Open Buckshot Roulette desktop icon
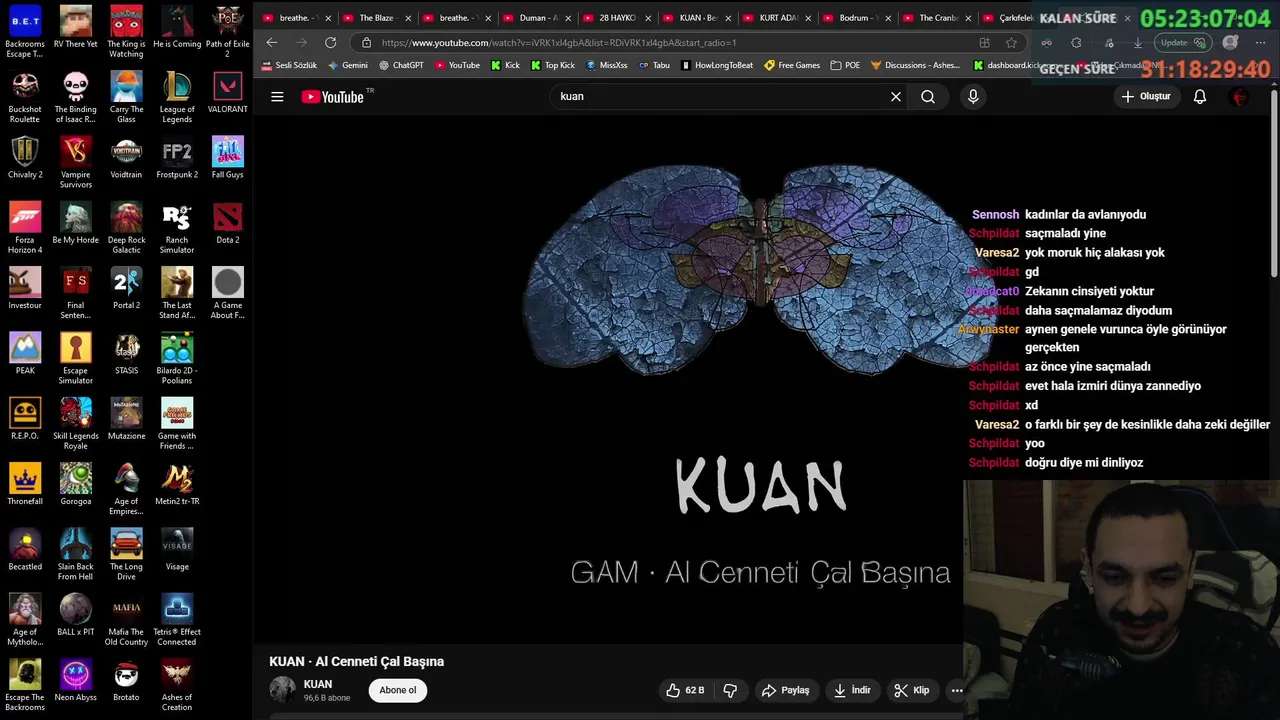Viewport: 1280px width, 720px height. (x=25, y=97)
